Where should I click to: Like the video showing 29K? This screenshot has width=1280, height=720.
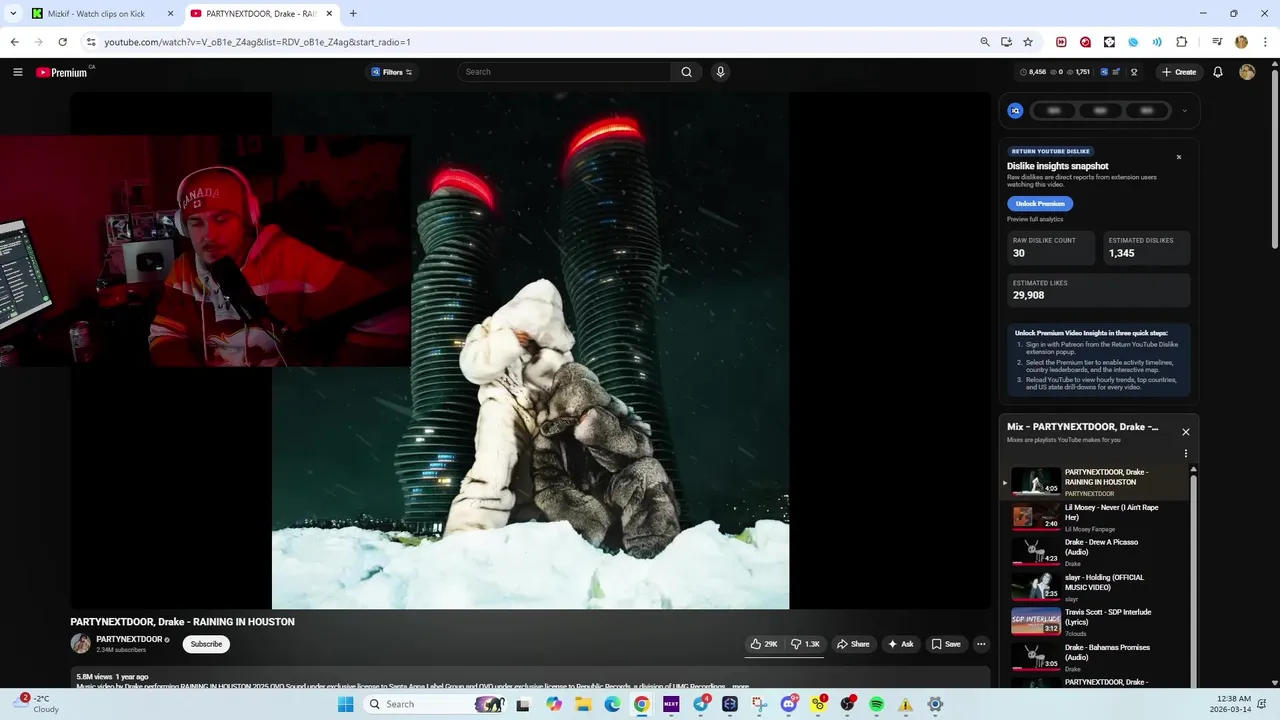click(764, 644)
